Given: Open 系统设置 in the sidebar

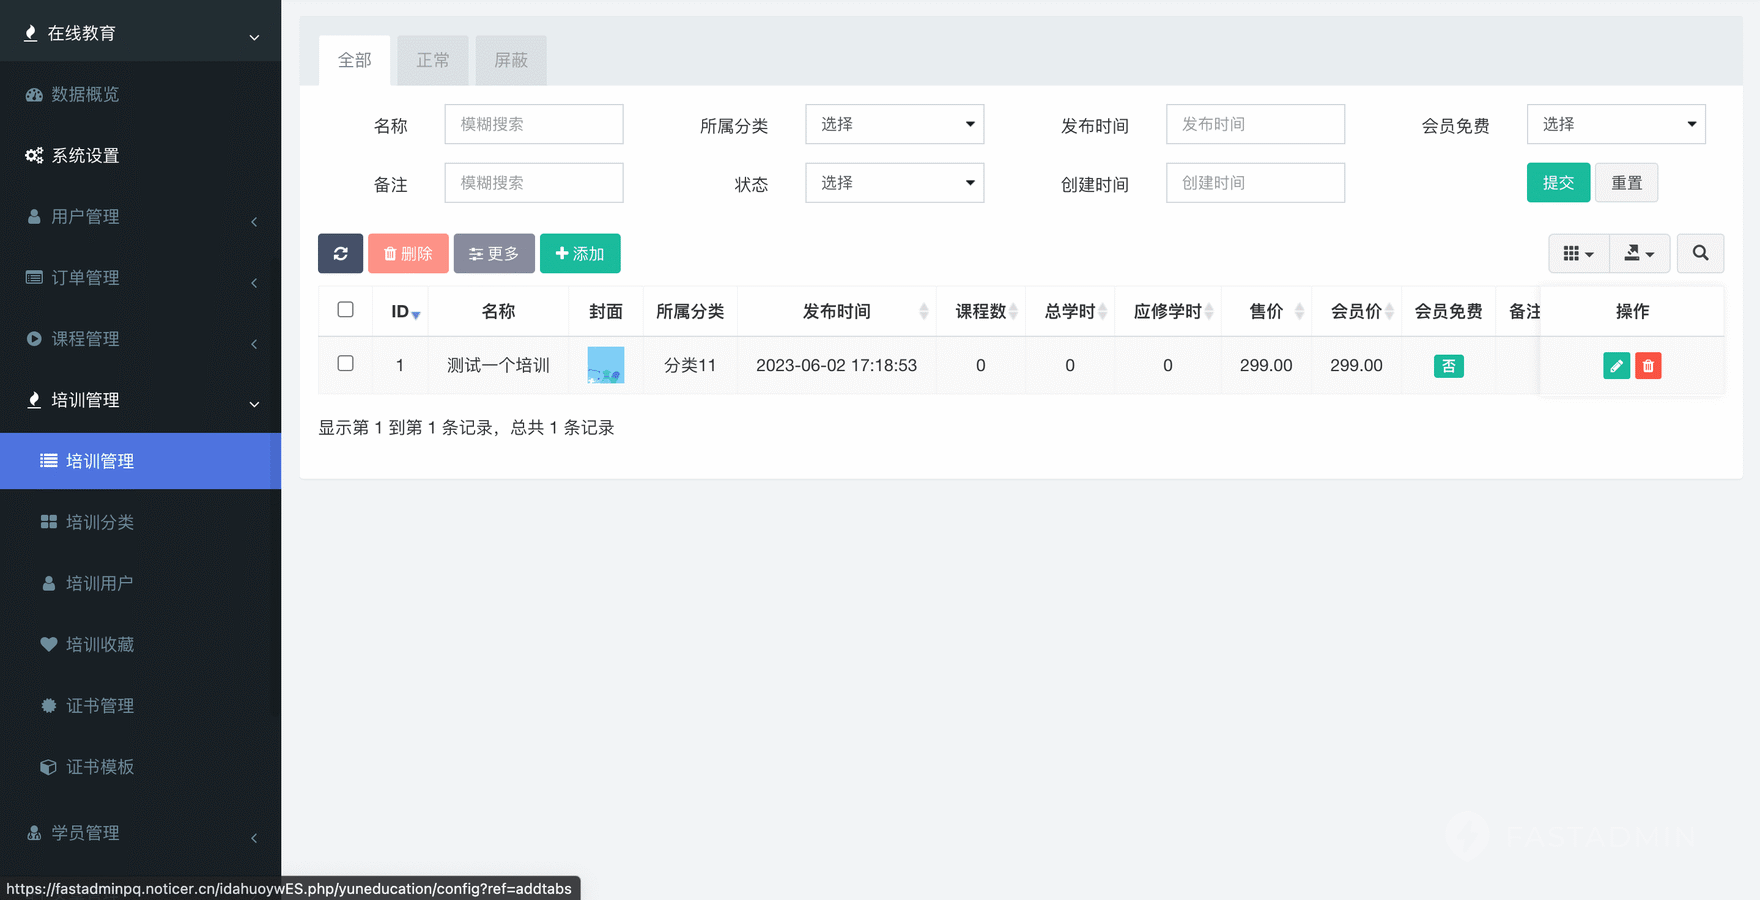Looking at the screenshot, I should click(x=86, y=156).
